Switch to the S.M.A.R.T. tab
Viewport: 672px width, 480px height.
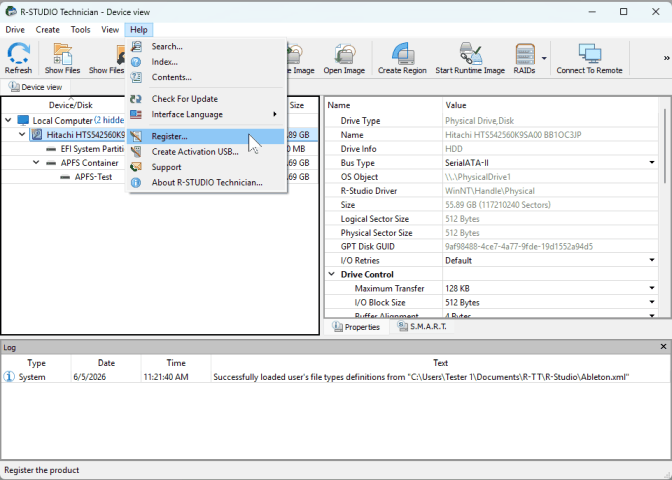pos(422,327)
